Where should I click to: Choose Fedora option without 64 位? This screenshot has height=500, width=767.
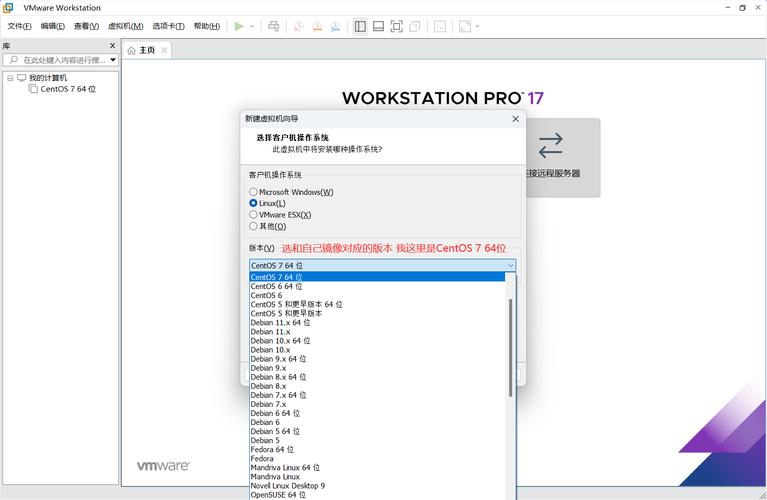click(x=377, y=458)
